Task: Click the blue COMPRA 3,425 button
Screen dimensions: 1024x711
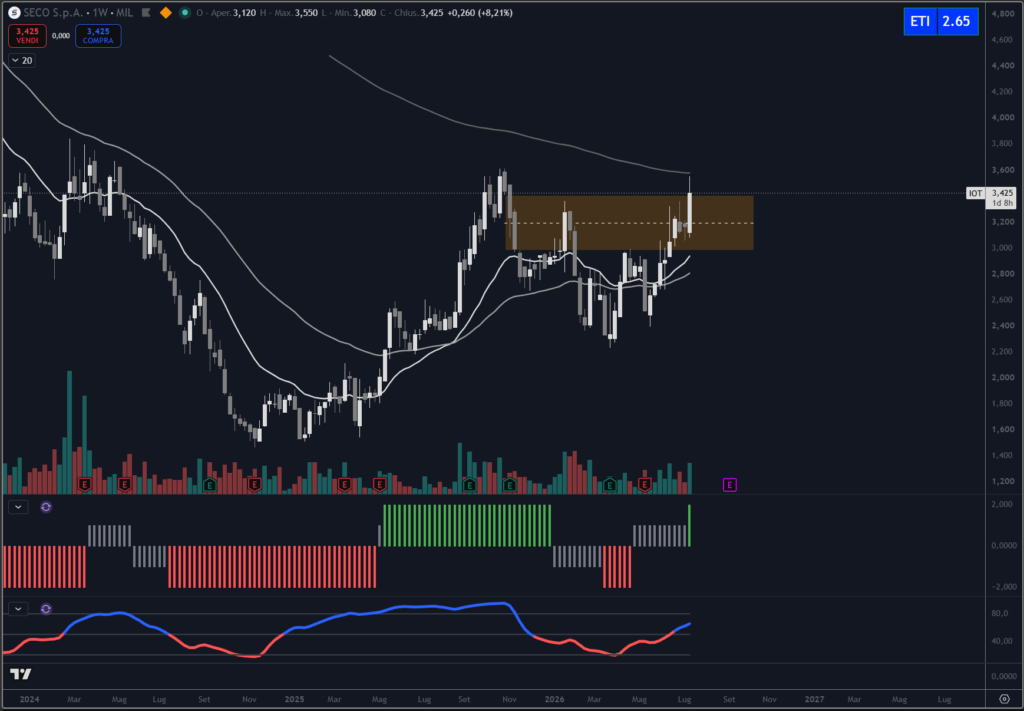Action: 98,35
